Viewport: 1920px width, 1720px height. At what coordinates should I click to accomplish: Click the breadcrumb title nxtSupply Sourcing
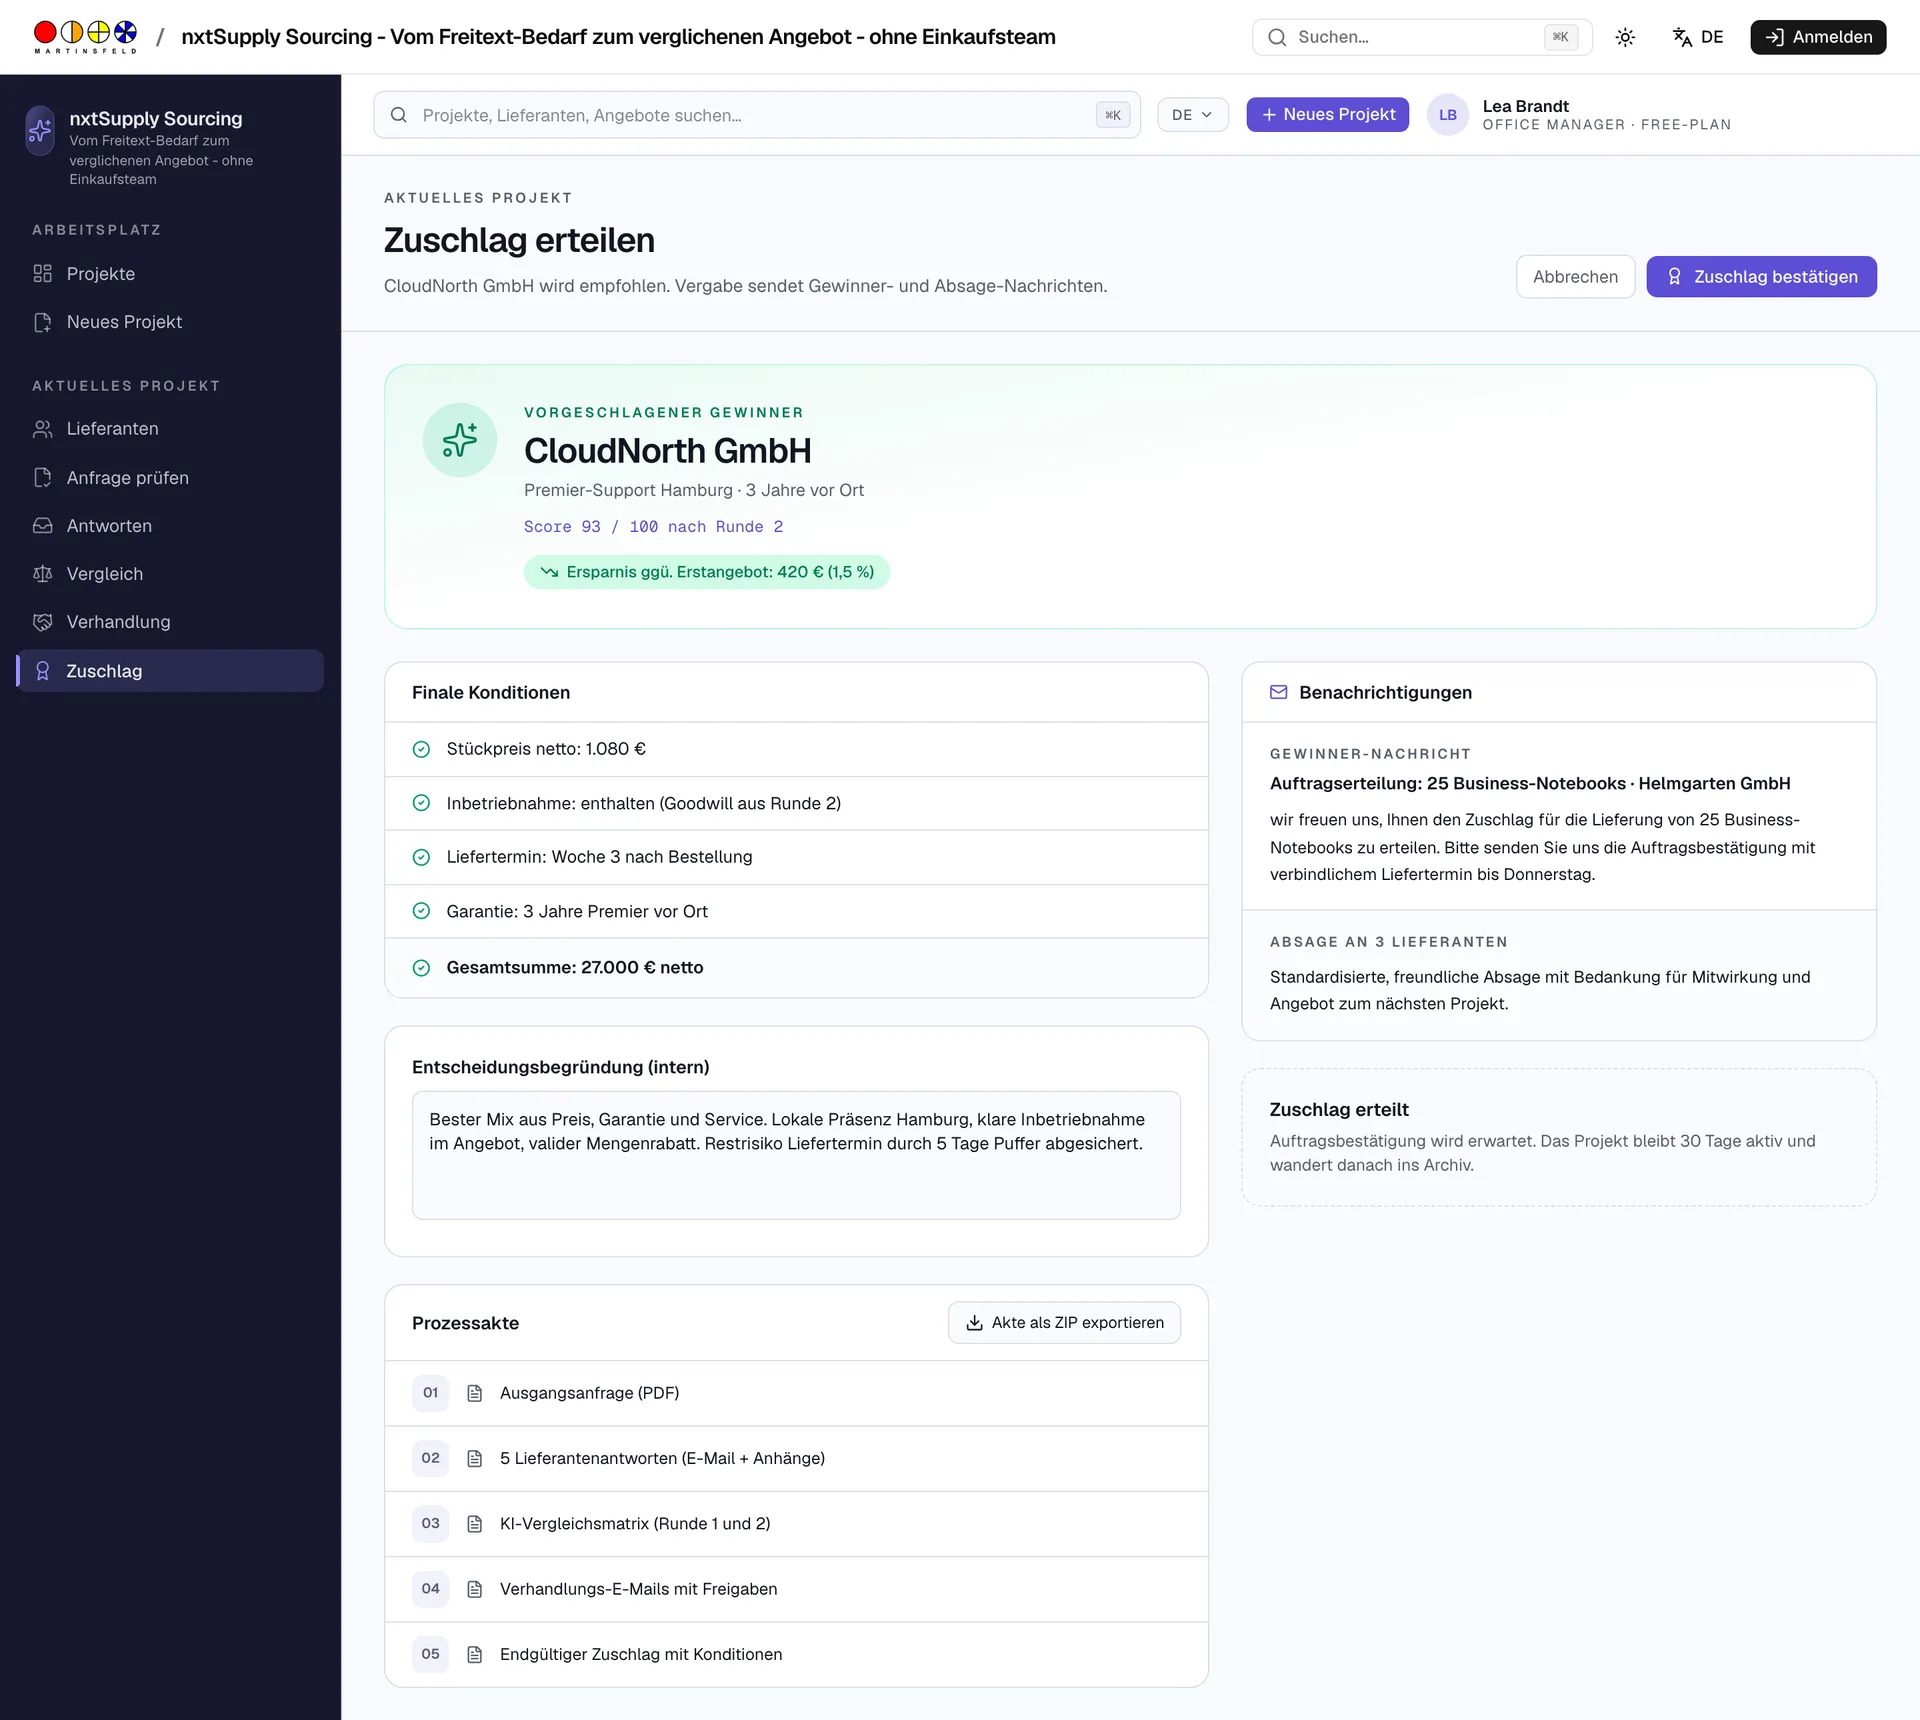pos(618,37)
